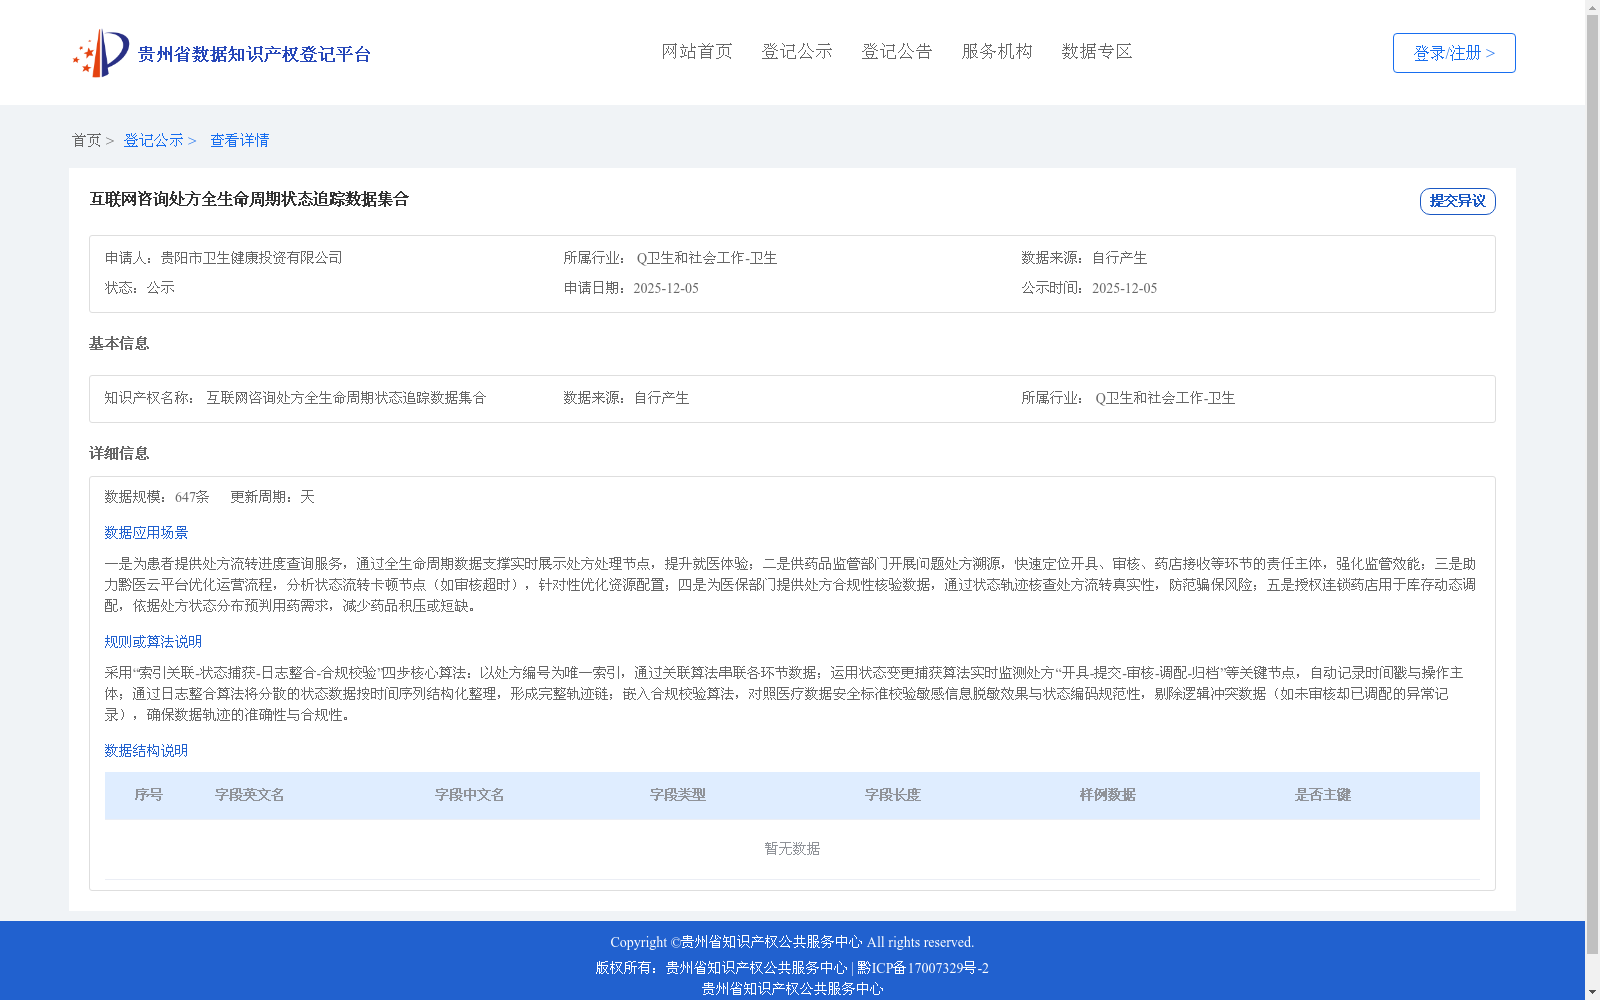Click the 数据结构说明 heading

pyautogui.click(x=146, y=751)
